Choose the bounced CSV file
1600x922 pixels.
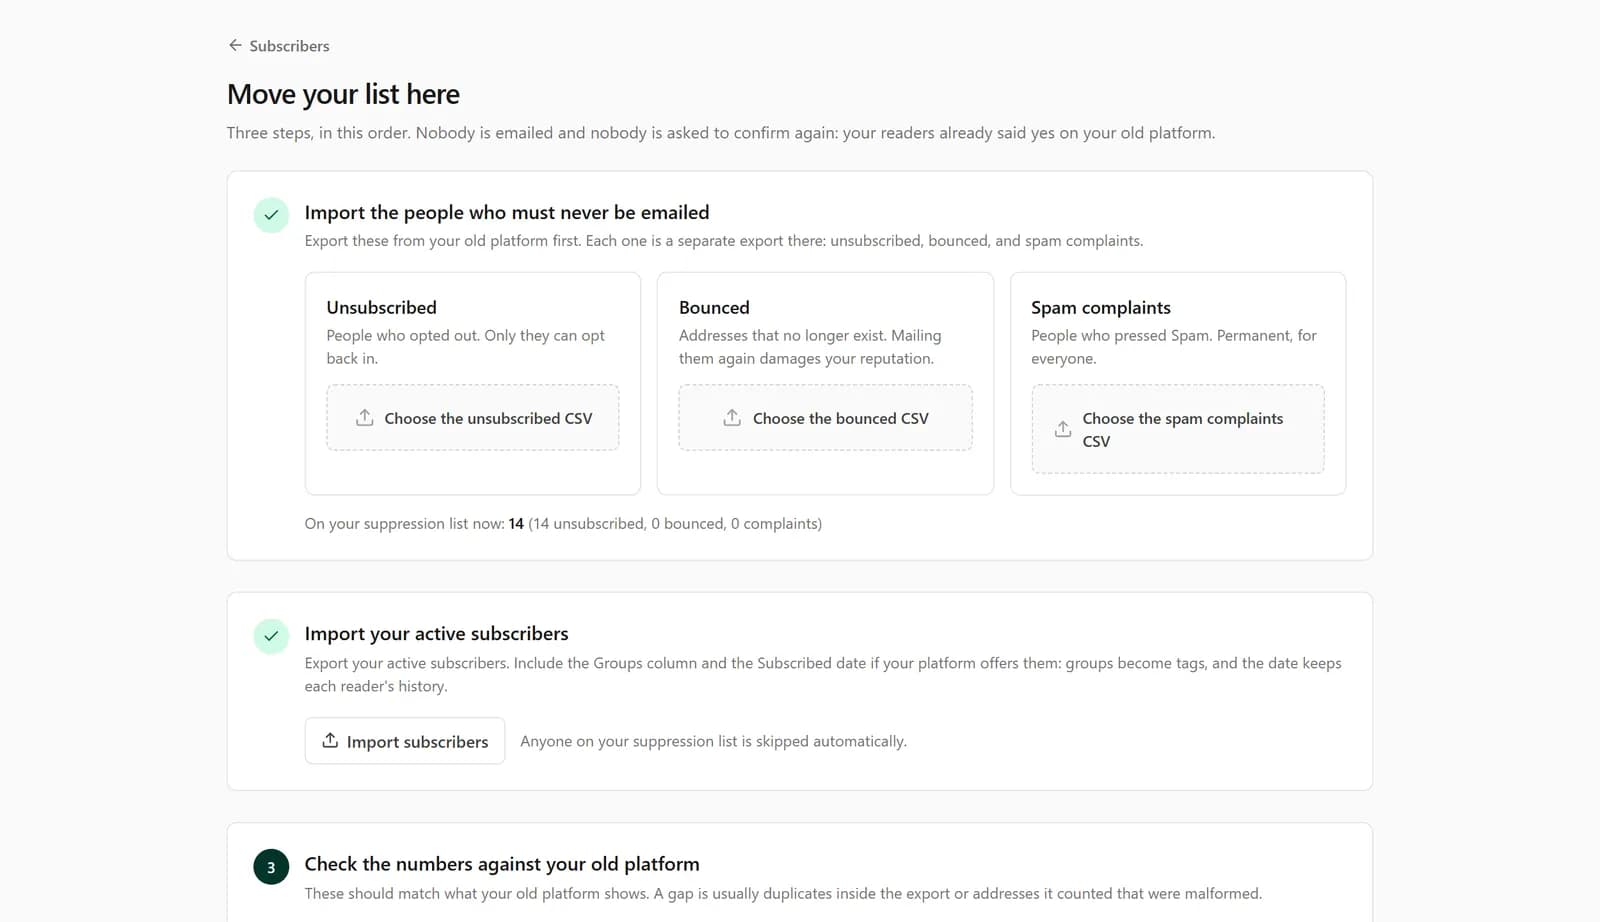click(825, 418)
